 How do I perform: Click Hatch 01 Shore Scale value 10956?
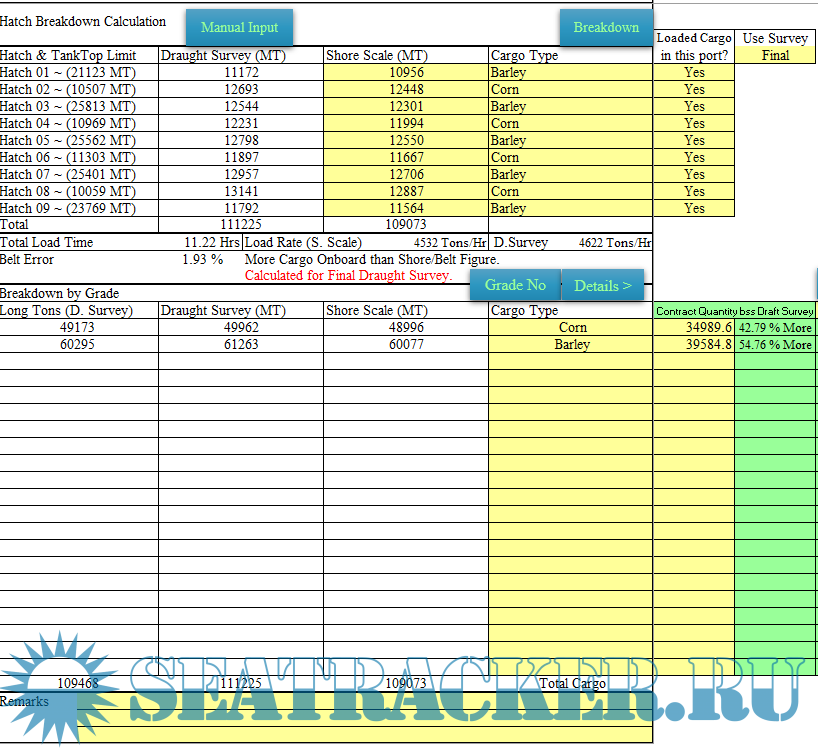pos(405,73)
